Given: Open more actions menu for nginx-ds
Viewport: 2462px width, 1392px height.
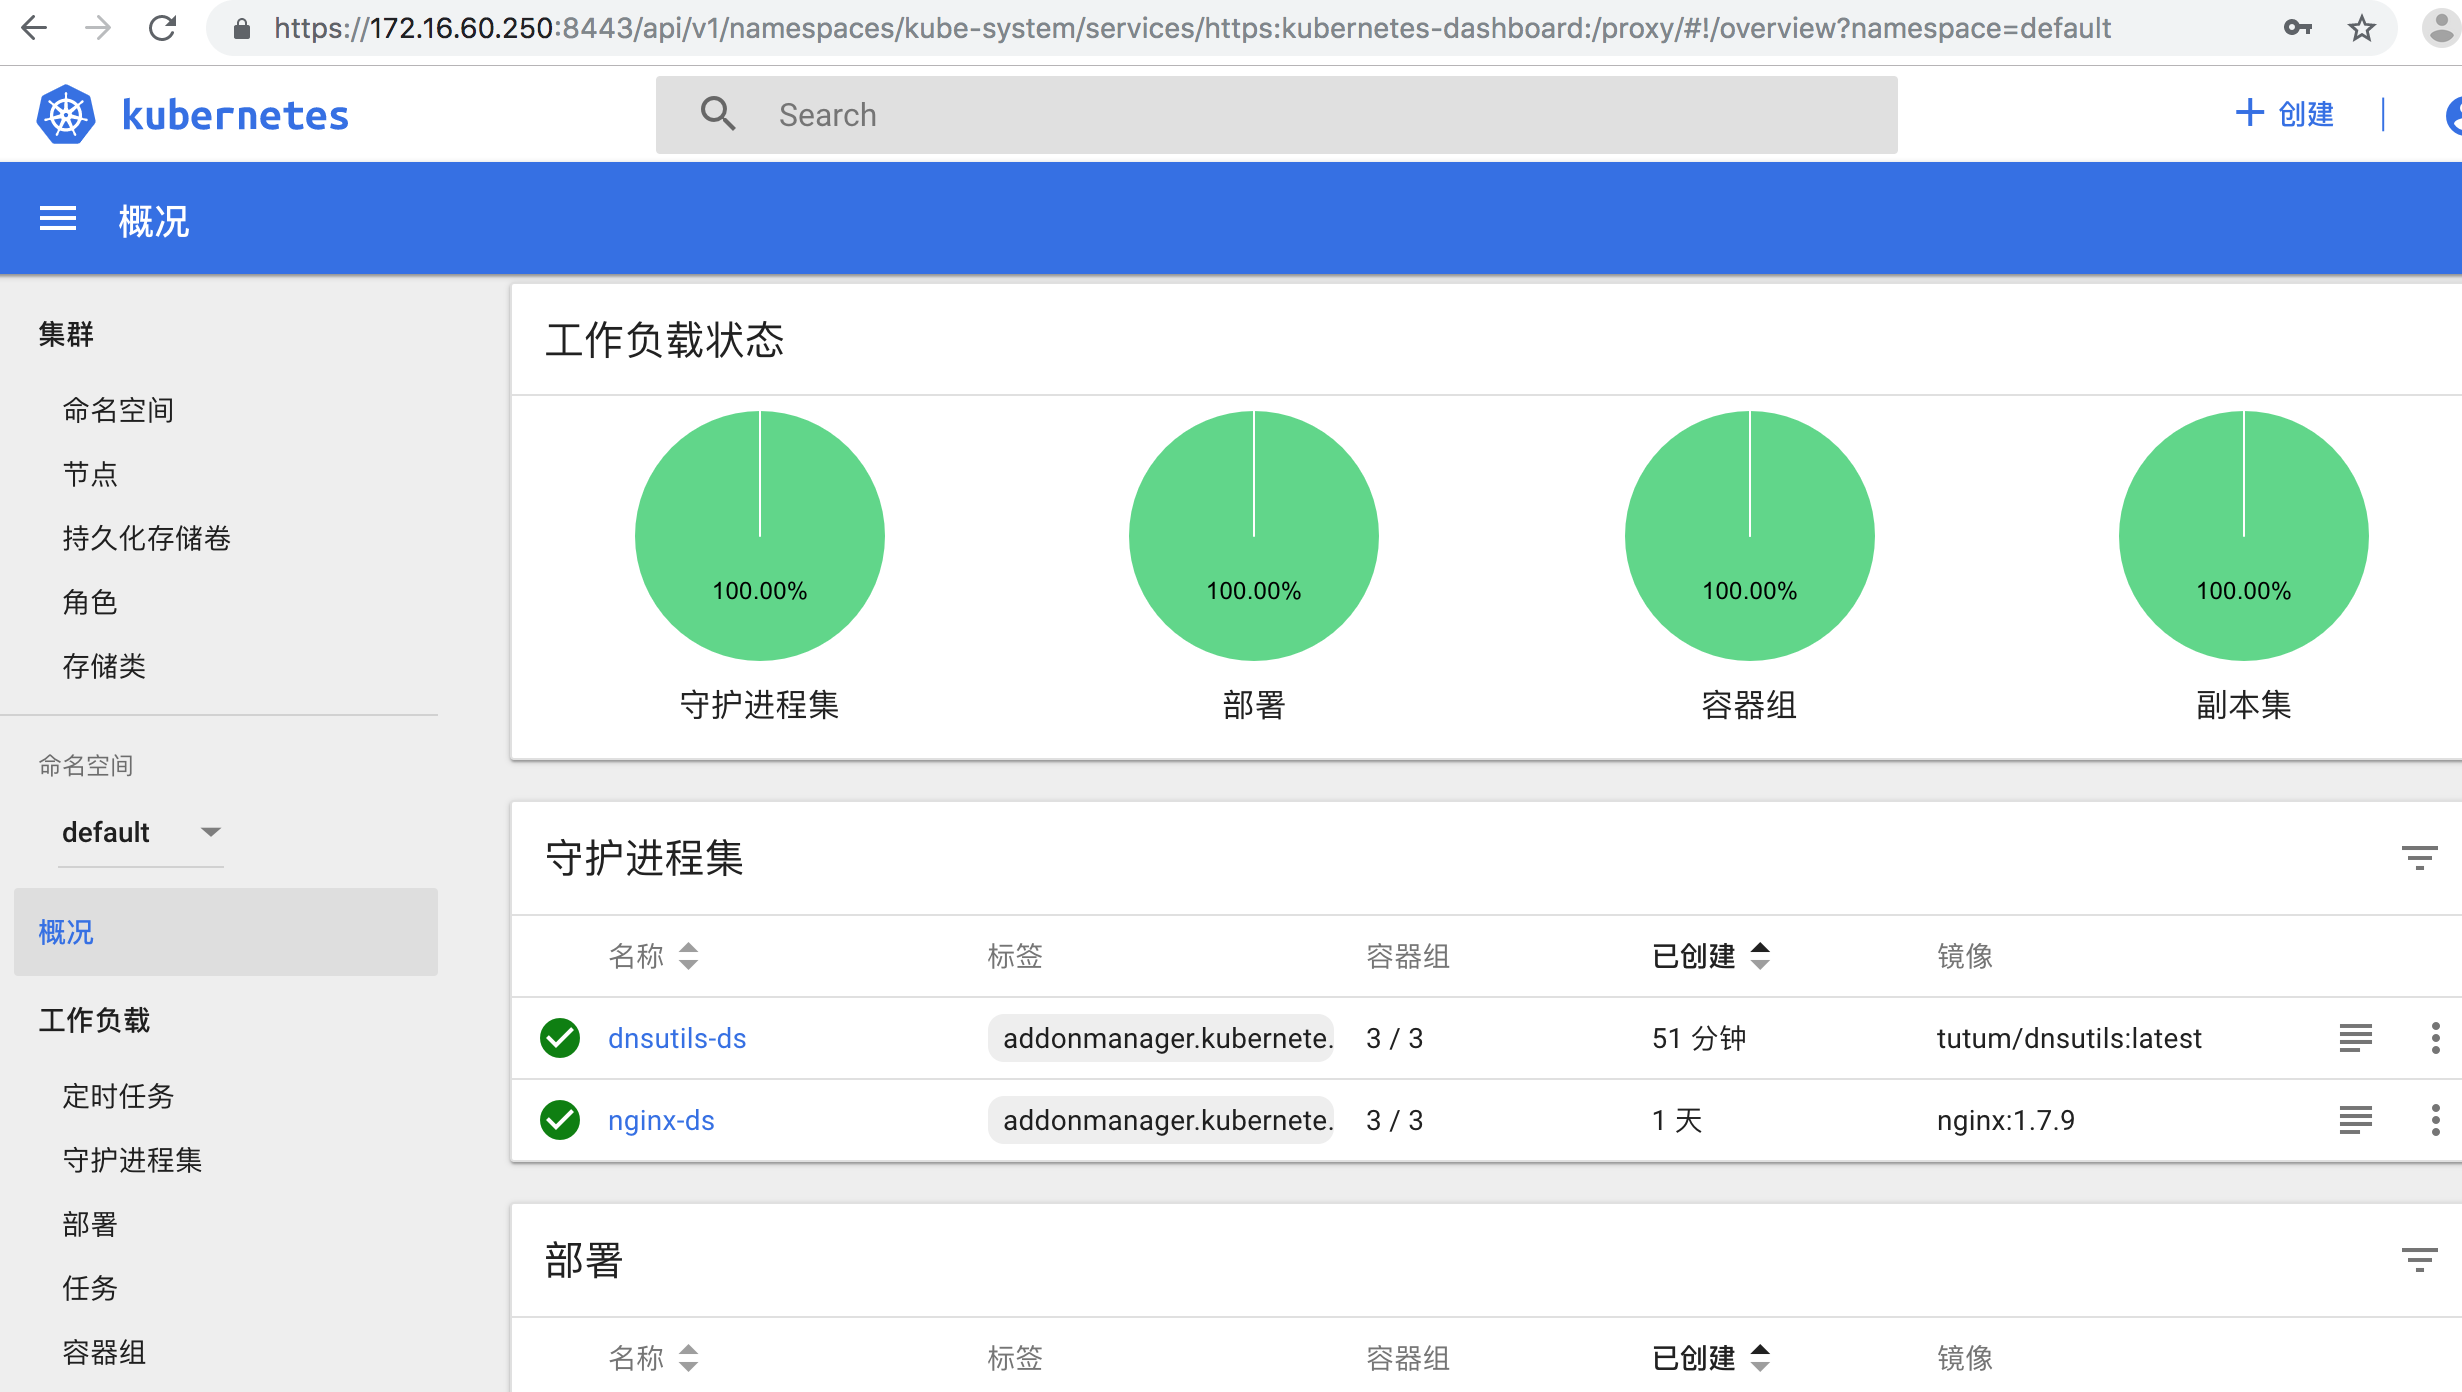Looking at the screenshot, I should click(x=2435, y=1120).
